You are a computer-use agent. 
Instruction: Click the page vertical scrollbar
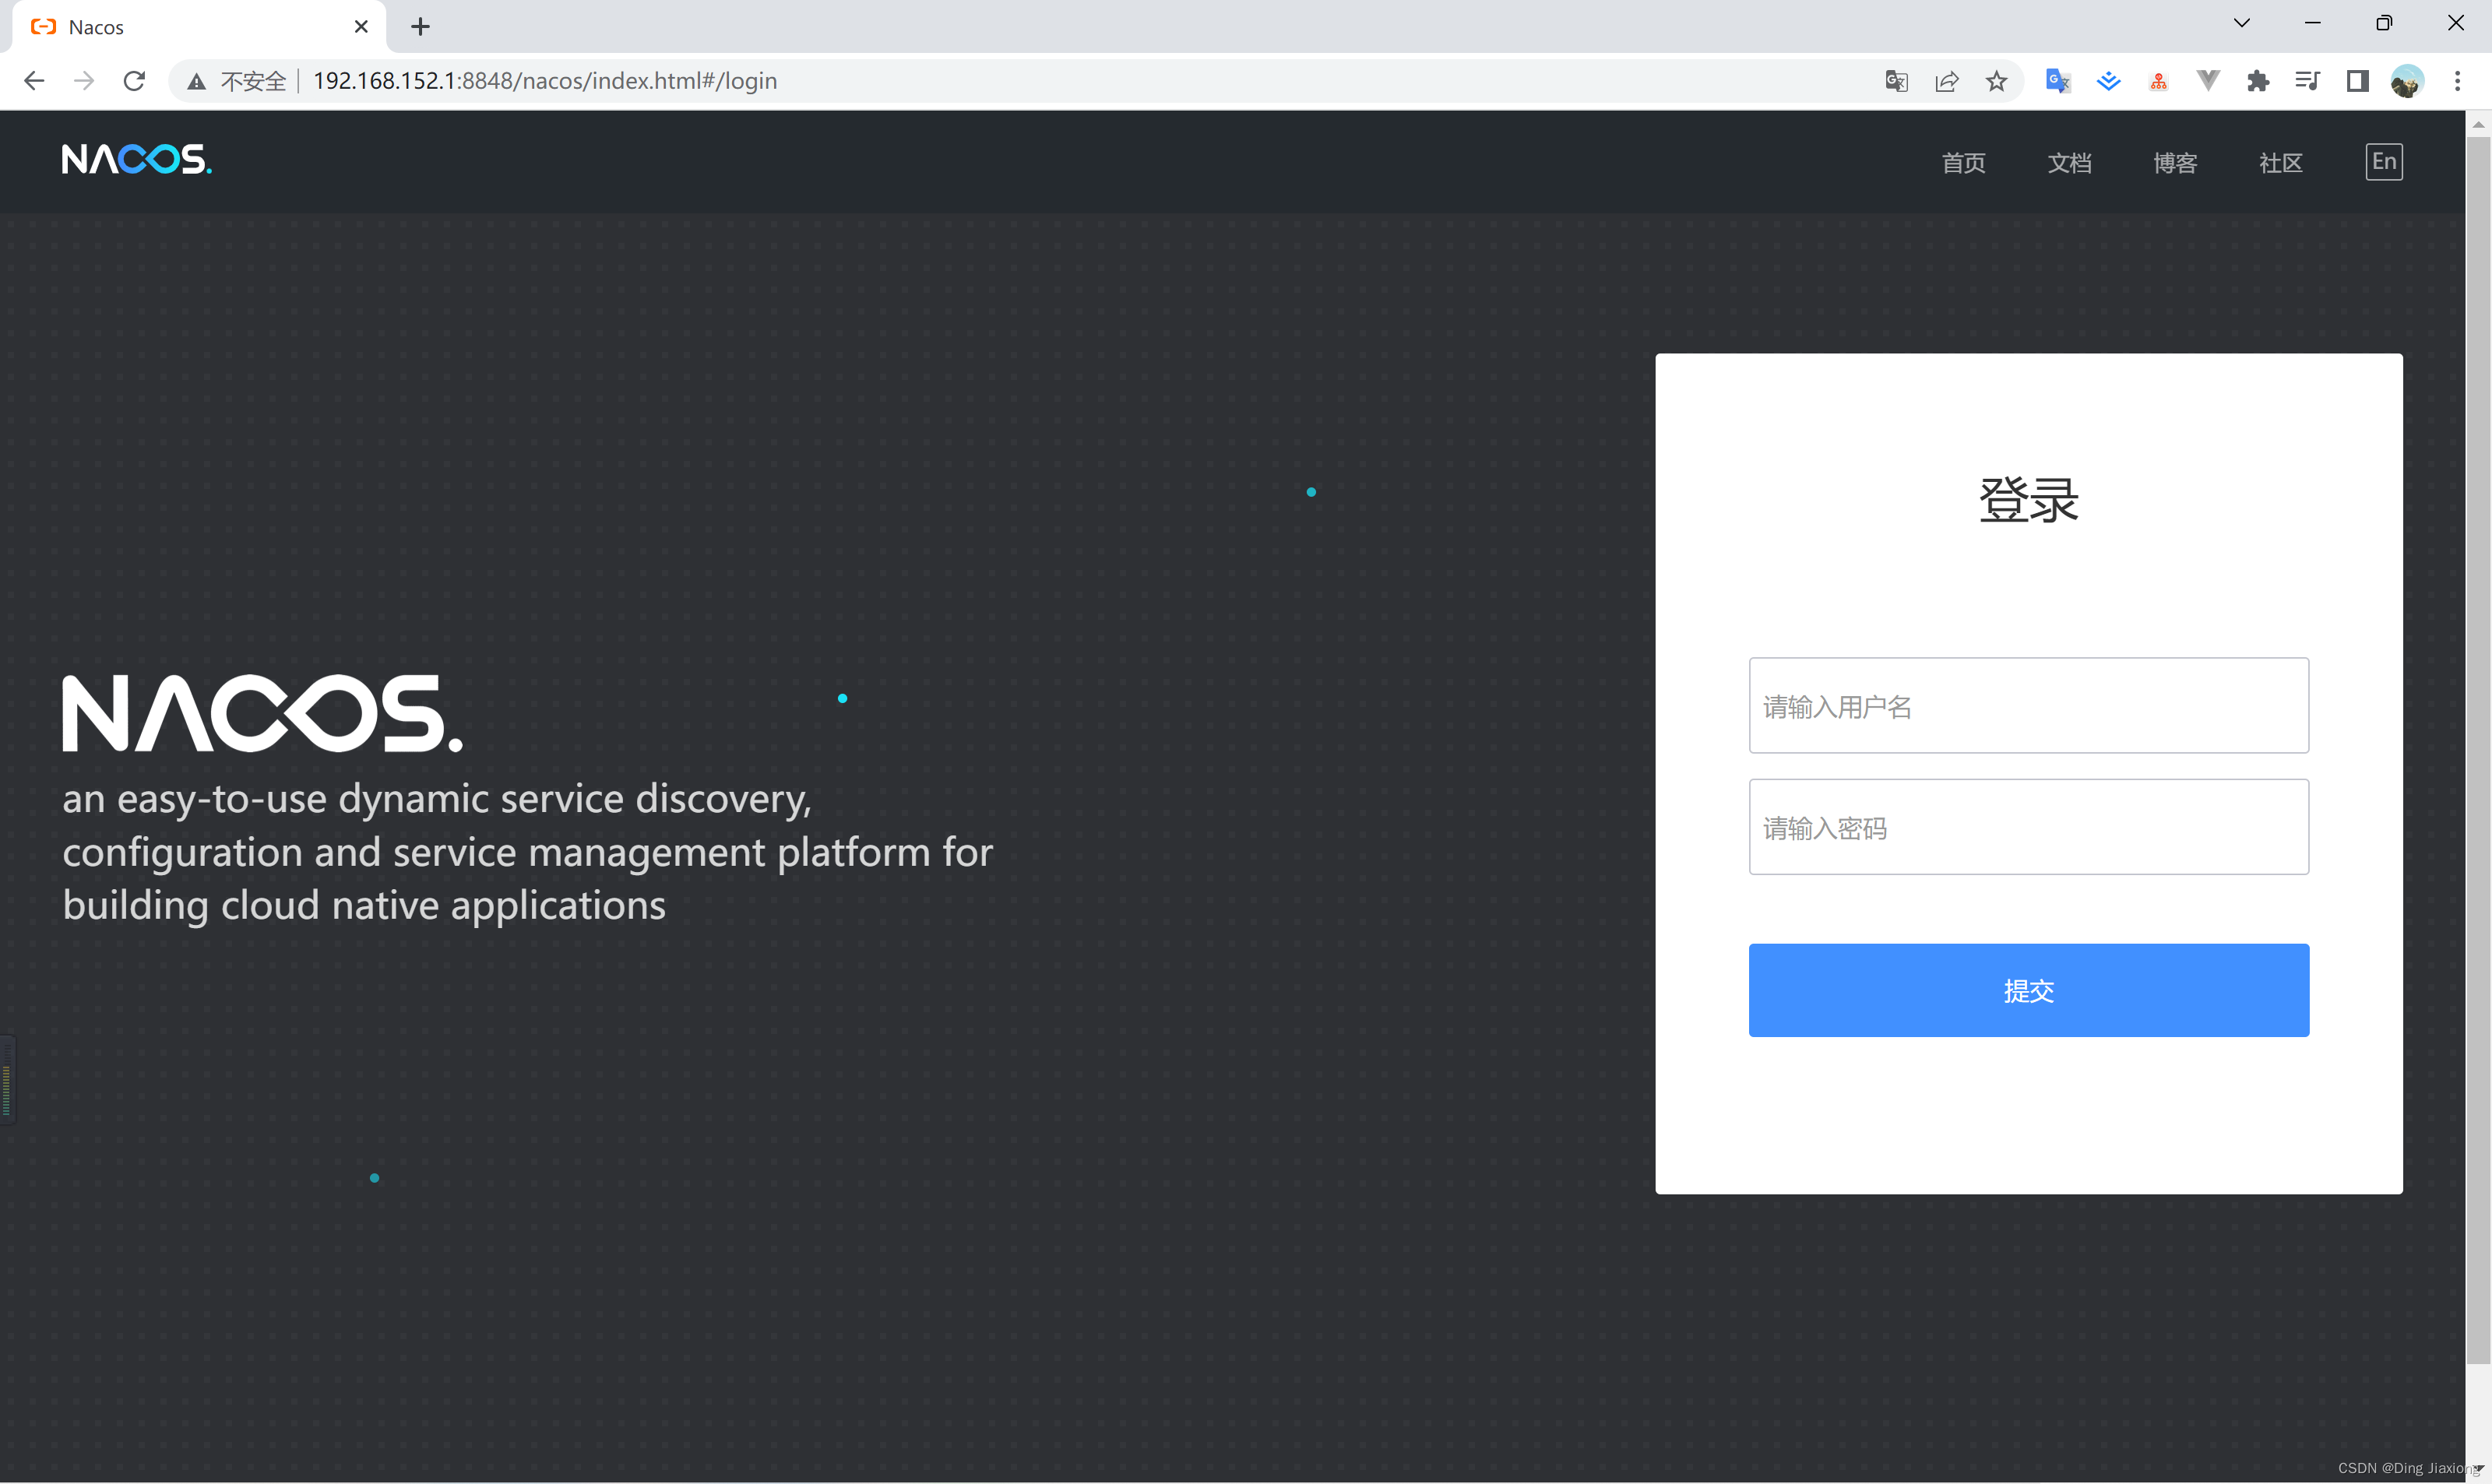[2477, 750]
